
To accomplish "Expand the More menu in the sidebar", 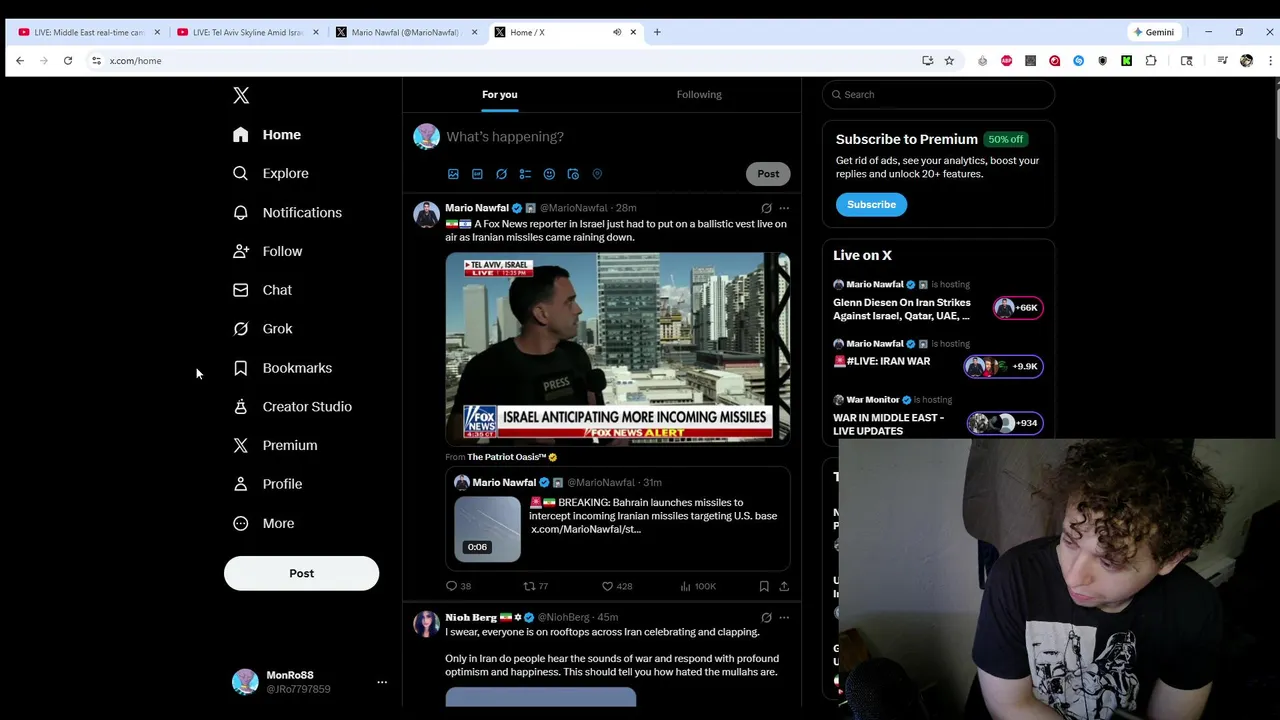I will 264,523.
